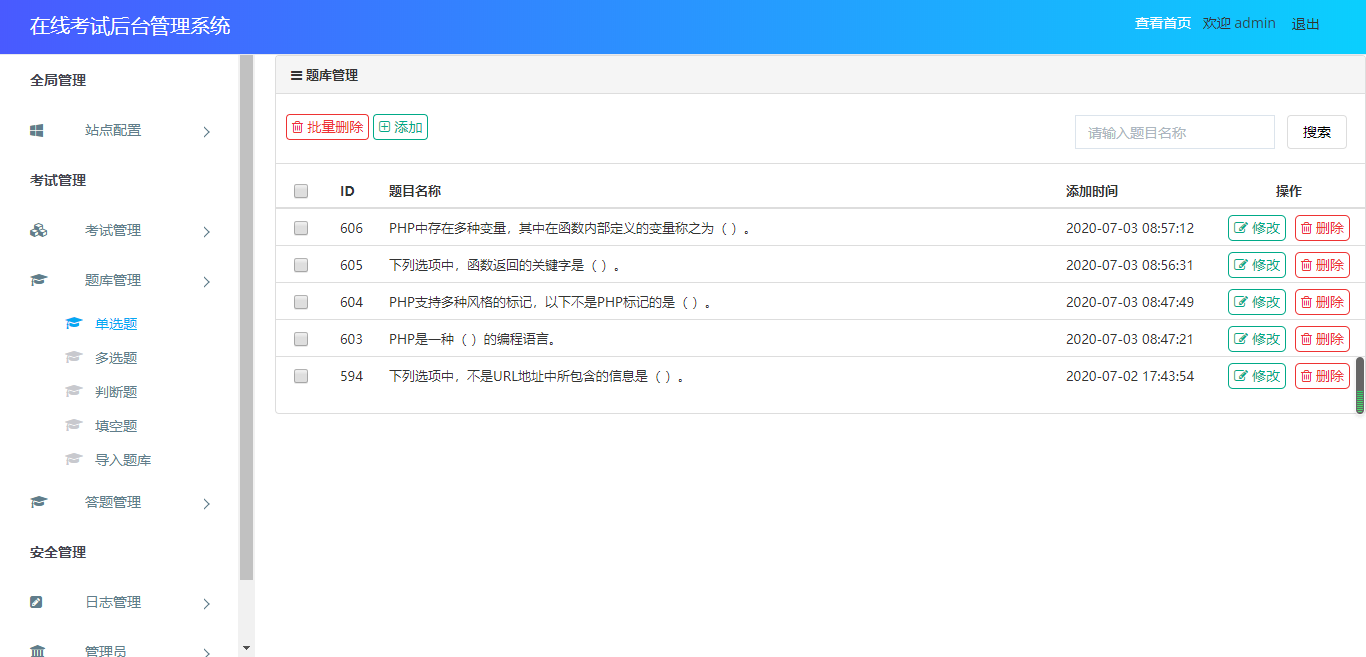Click the edit icon beside 日志管理
1366x657 pixels.
pos(37,602)
